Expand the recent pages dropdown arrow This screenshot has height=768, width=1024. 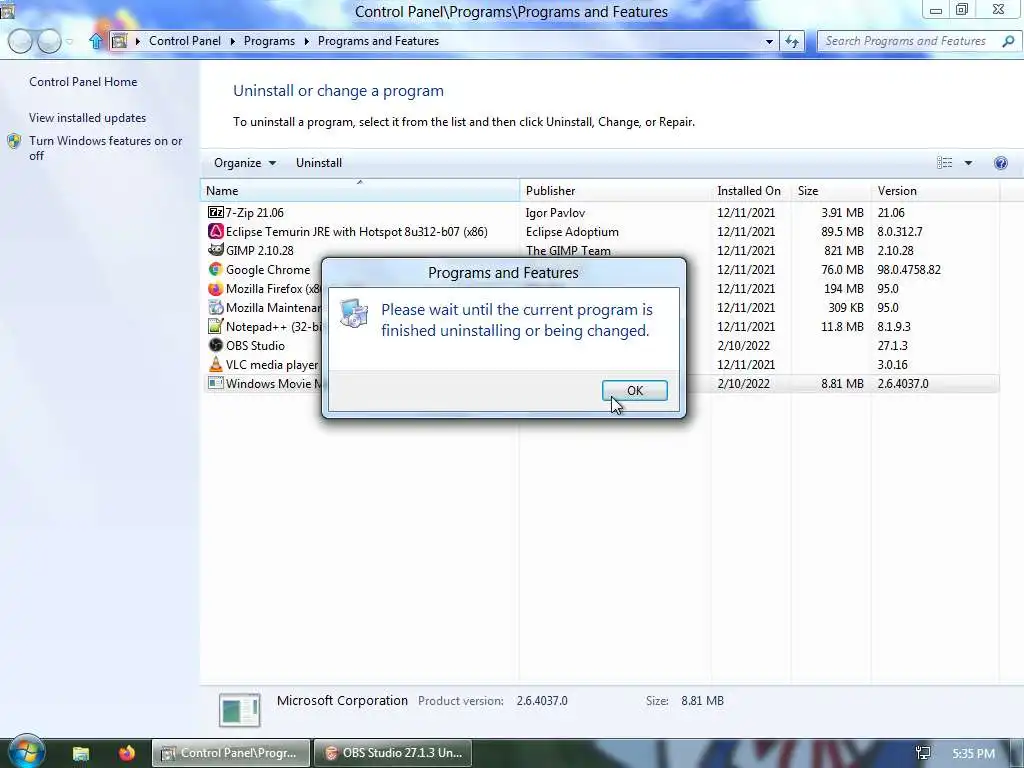(69, 41)
